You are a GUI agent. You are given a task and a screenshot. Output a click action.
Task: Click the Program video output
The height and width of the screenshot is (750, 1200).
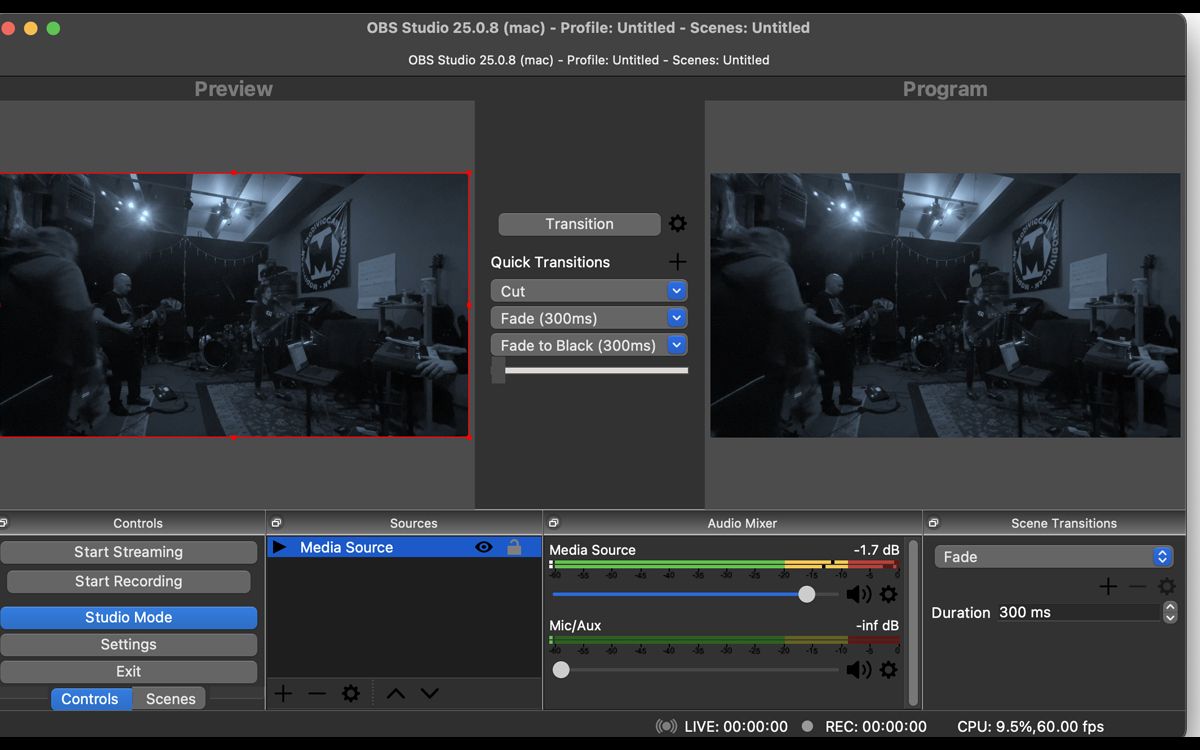945,305
